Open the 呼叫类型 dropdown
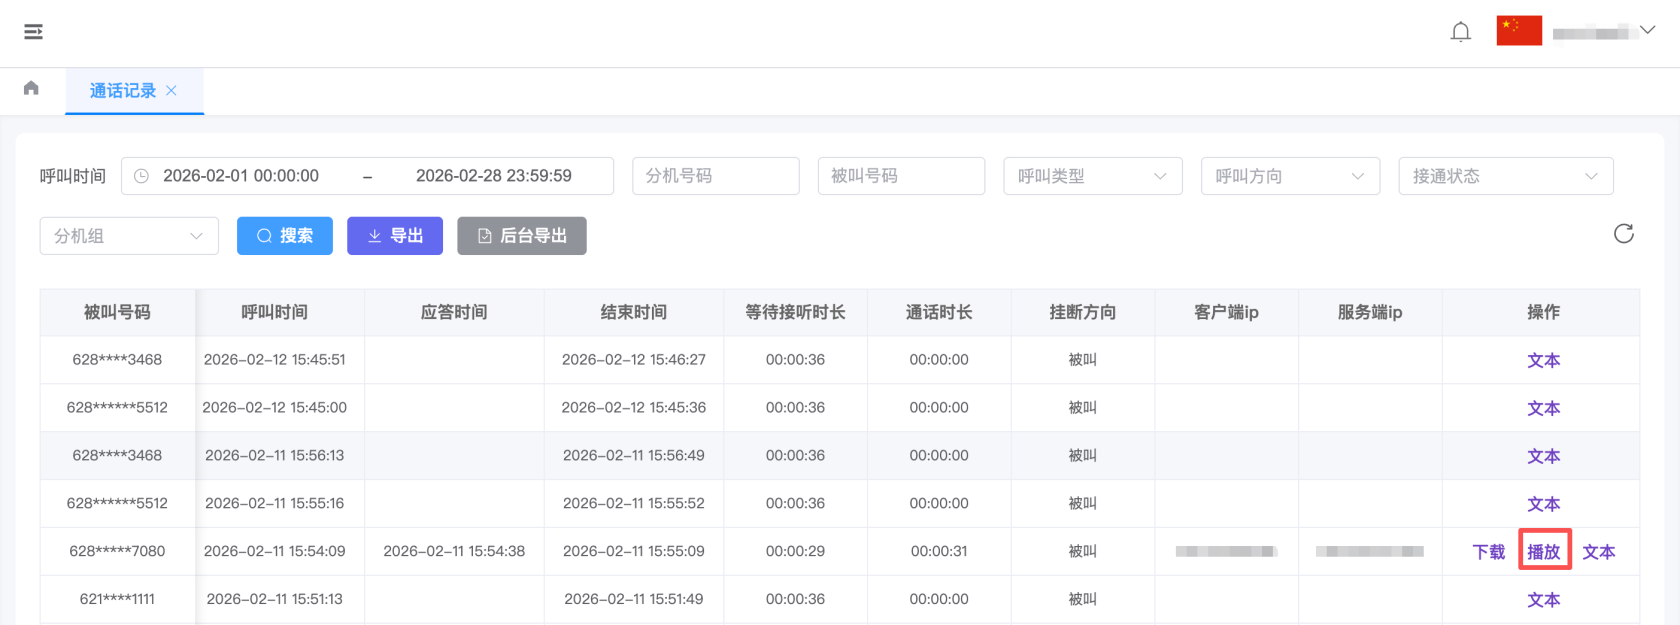The image size is (1680, 625). [1092, 176]
